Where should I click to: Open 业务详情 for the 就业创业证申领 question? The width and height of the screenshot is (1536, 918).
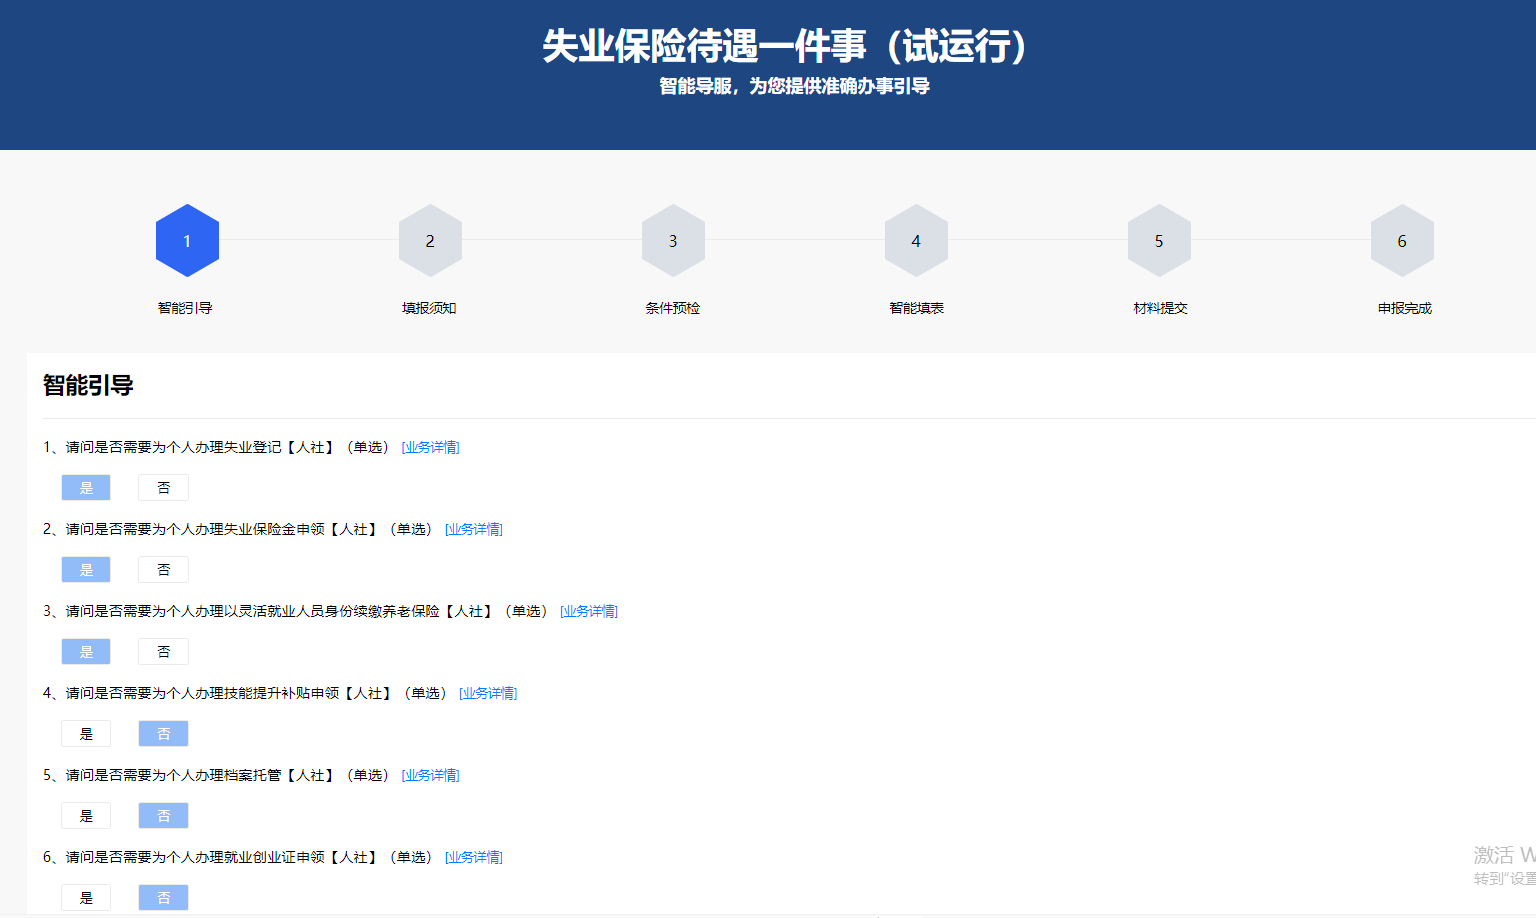(x=474, y=856)
